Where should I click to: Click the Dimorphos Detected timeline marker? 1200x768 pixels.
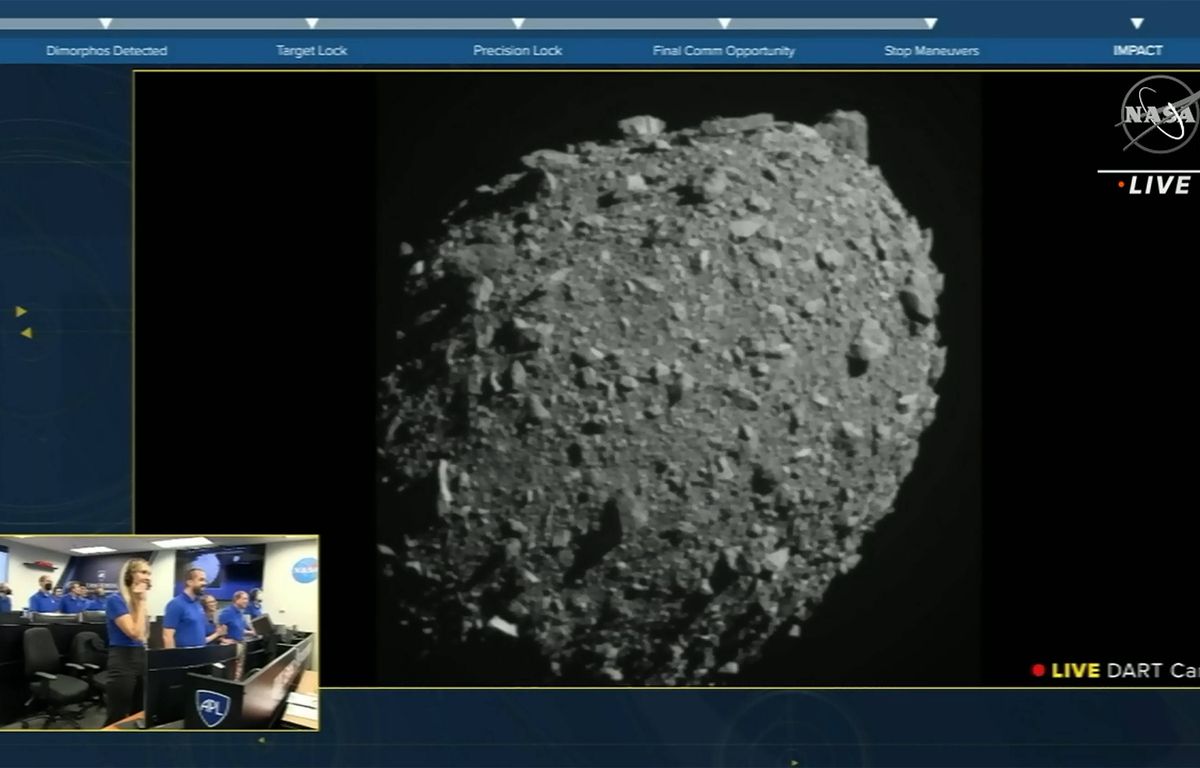click(105, 23)
